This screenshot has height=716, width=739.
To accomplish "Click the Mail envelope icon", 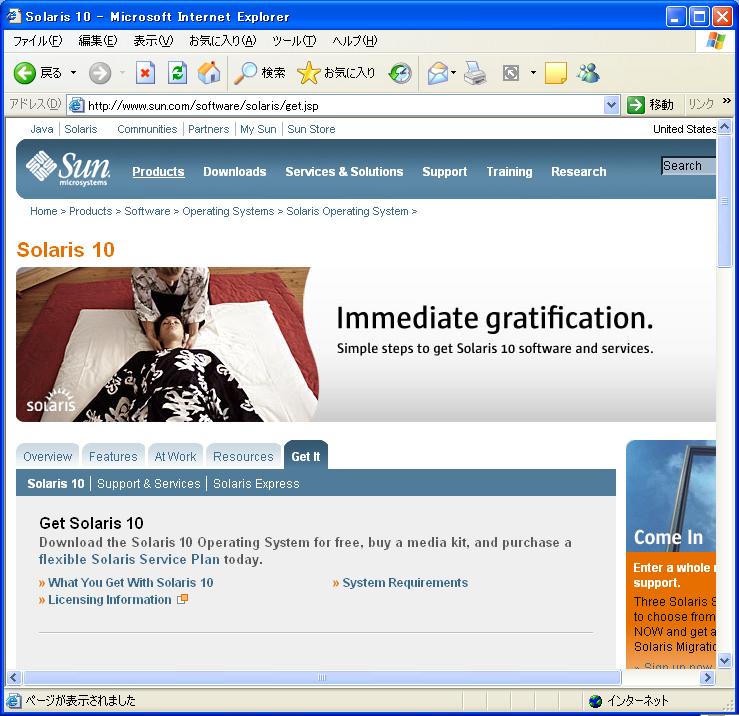I will point(437,73).
